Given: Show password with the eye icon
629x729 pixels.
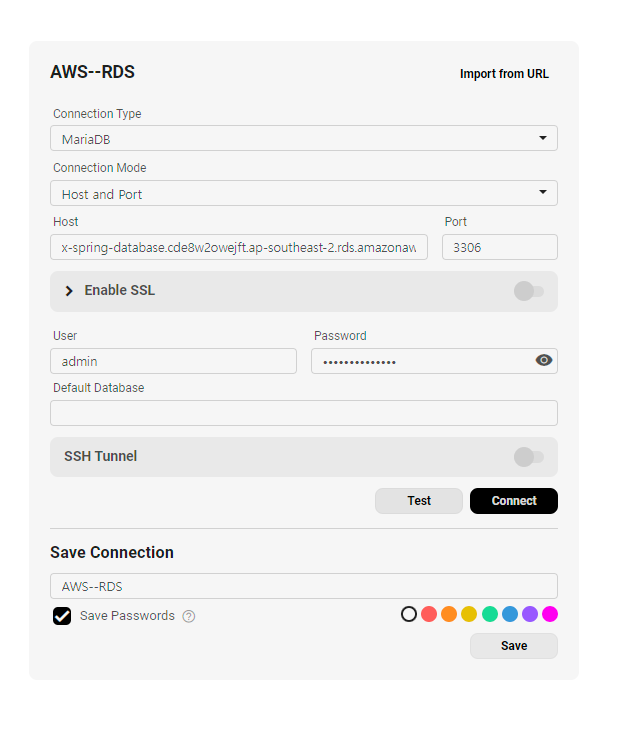Looking at the screenshot, I should click(543, 360).
